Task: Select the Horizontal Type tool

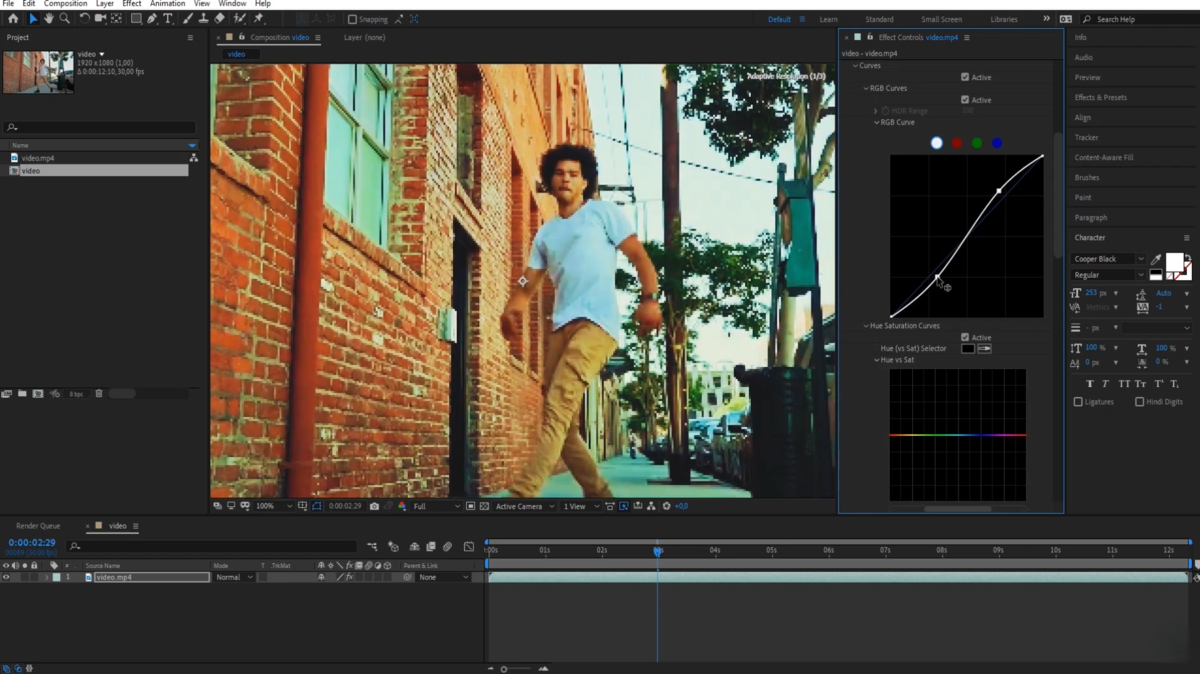Action: pos(168,19)
